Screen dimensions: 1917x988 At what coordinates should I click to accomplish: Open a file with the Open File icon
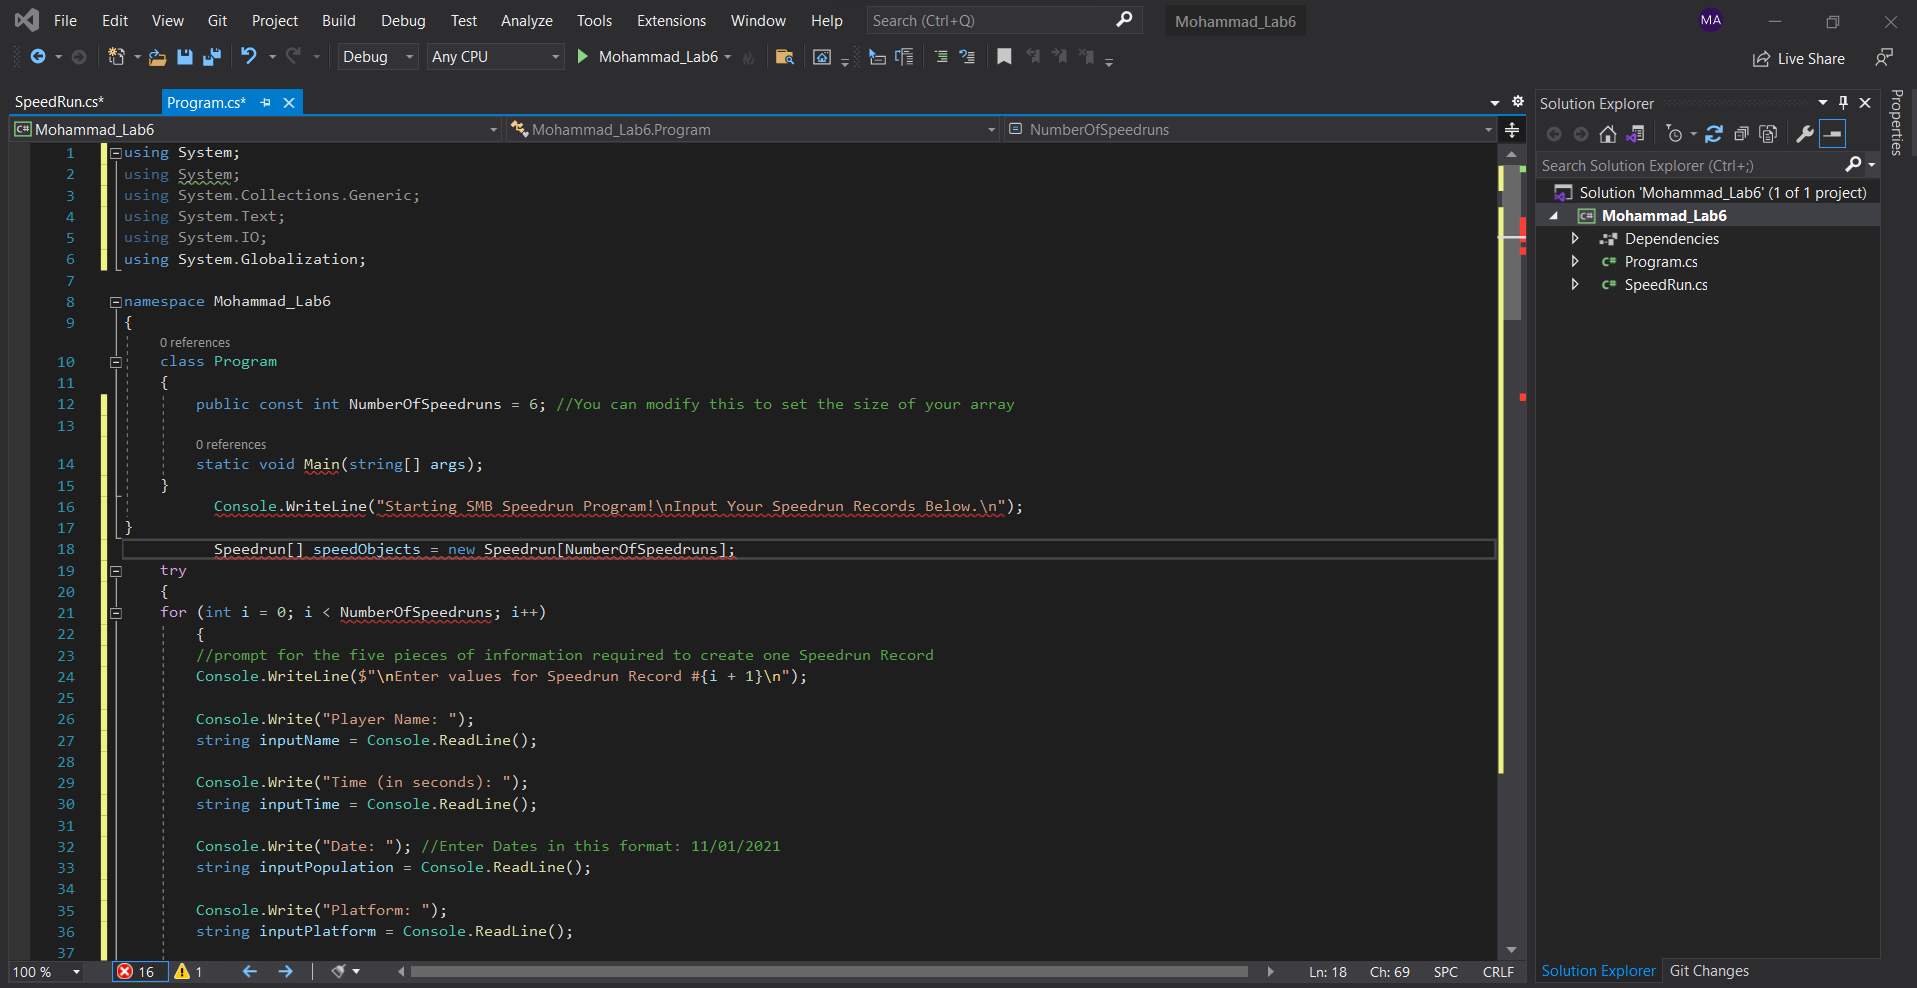pos(157,57)
